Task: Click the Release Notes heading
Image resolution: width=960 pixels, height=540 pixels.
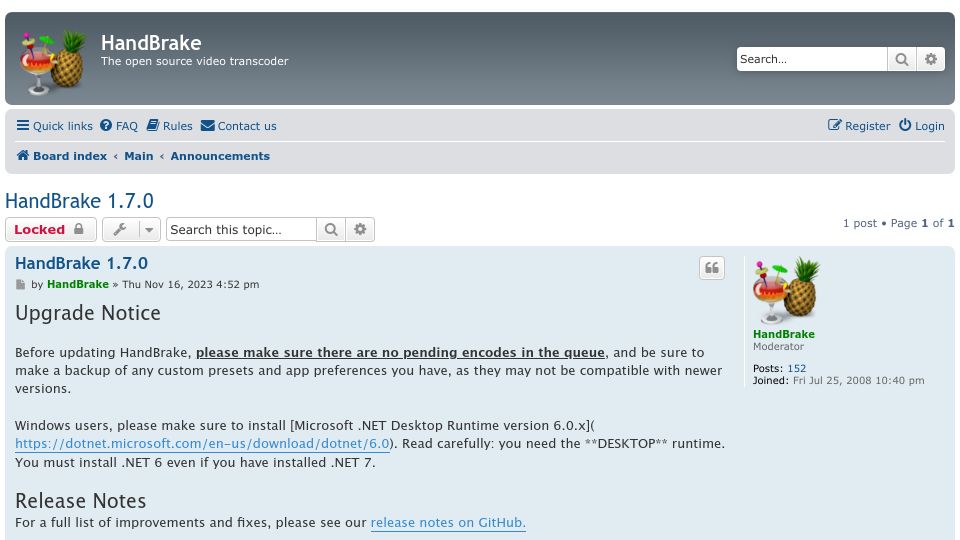Action: [x=80, y=501]
